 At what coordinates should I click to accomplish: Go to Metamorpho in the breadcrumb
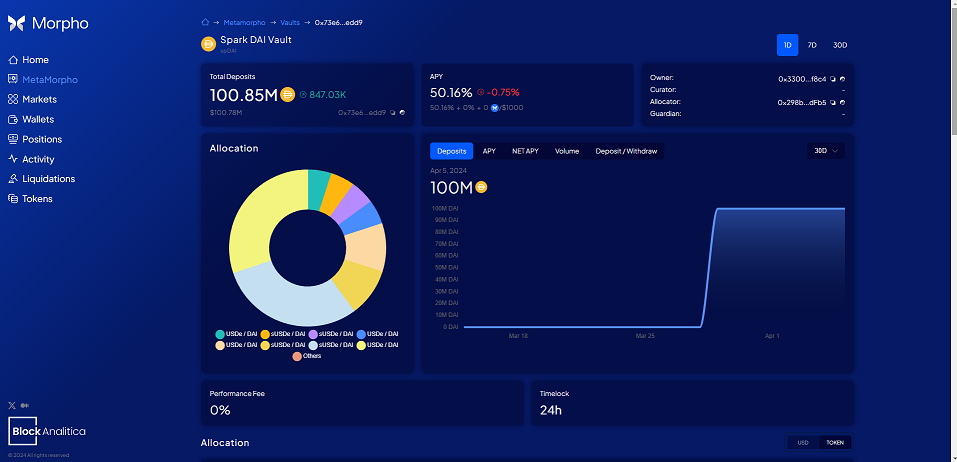click(x=244, y=23)
